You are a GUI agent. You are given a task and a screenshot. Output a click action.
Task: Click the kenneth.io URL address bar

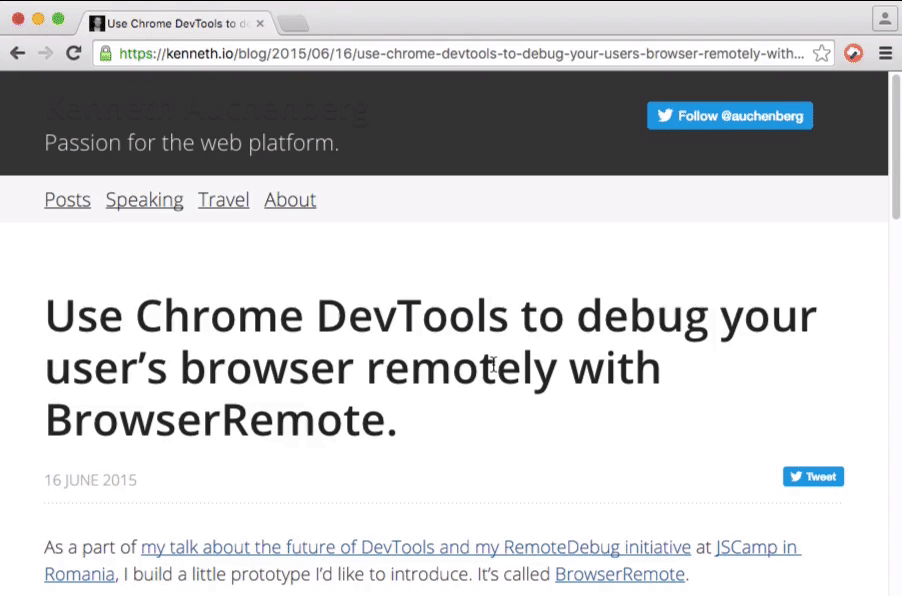click(461, 54)
